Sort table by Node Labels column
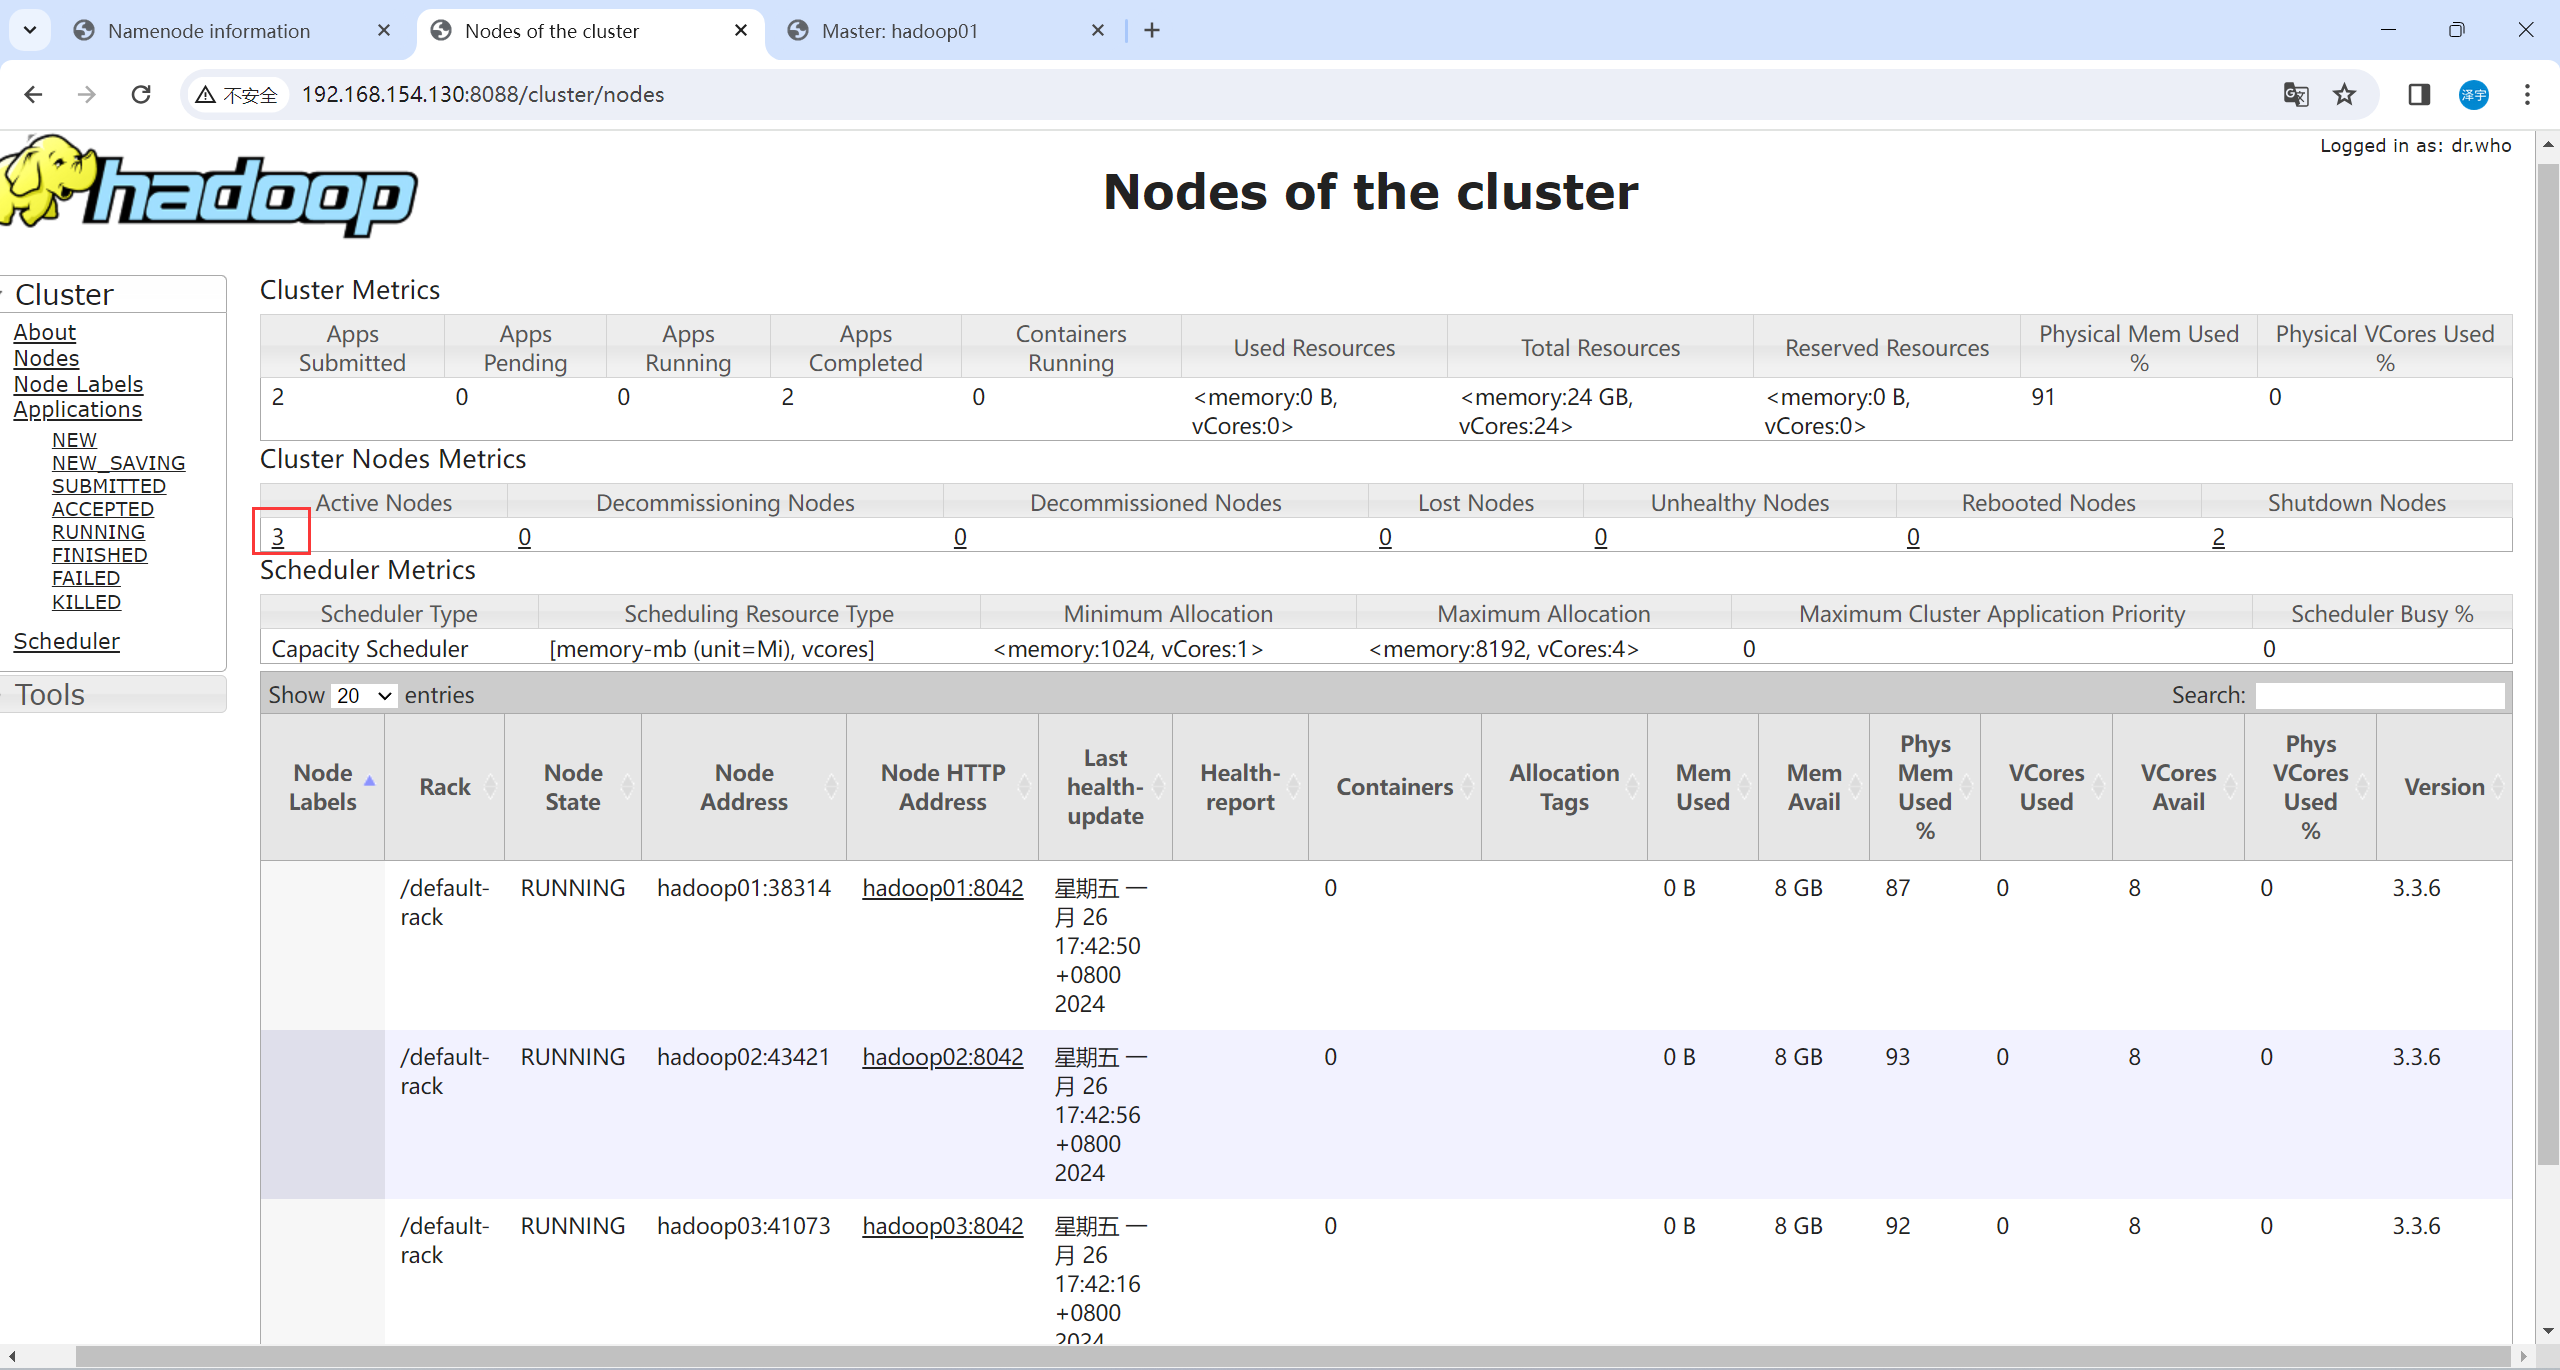This screenshot has height=1370, width=2560. pos(323,787)
